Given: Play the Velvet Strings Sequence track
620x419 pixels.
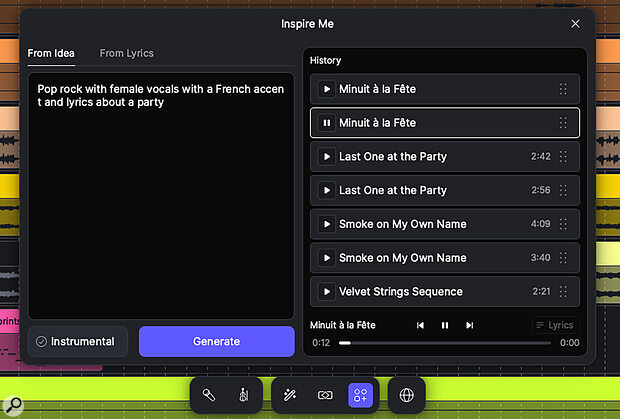Looking at the screenshot, I should [x=326, y=292].
